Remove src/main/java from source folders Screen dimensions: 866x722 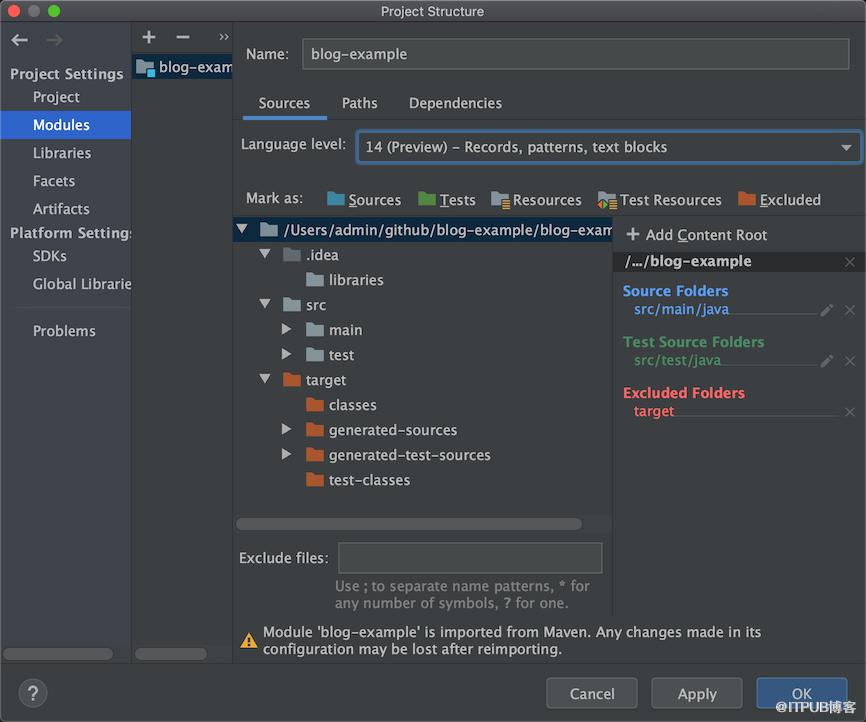pyautogui.click(x=850, y=310)
